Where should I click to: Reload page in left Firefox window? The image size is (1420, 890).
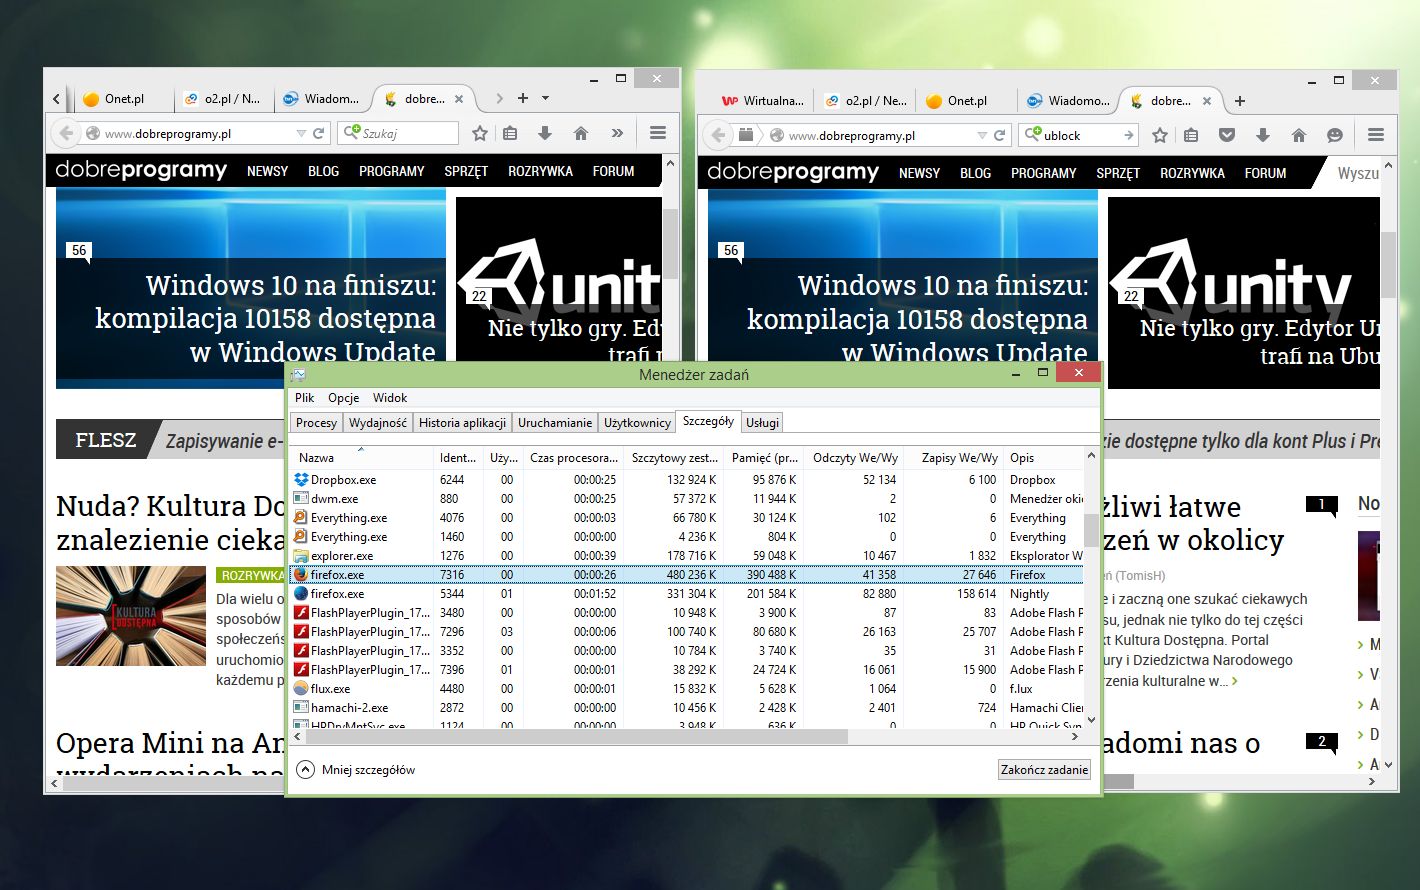[x=319, y=133]
